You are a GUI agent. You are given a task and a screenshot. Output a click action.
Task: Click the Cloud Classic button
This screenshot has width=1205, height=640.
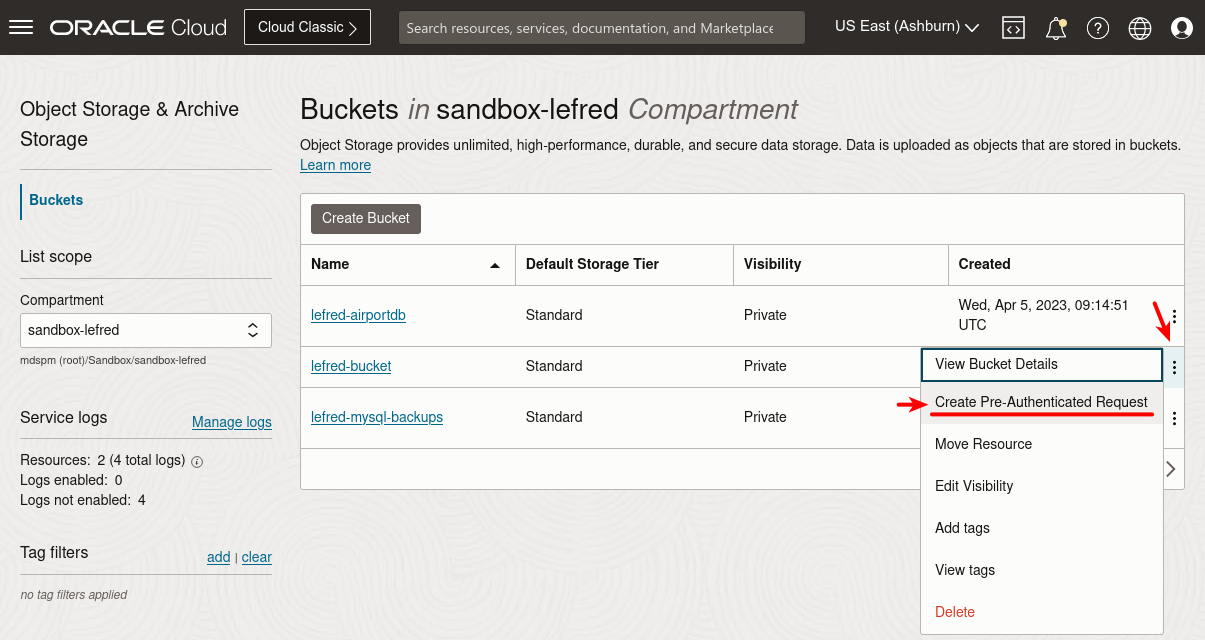point(307,28)
